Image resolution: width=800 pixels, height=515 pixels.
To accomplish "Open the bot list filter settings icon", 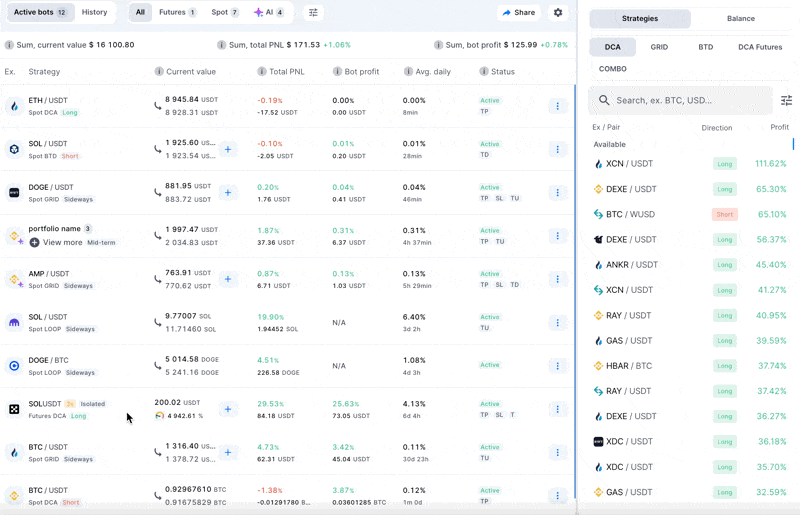I will [313, 13].
